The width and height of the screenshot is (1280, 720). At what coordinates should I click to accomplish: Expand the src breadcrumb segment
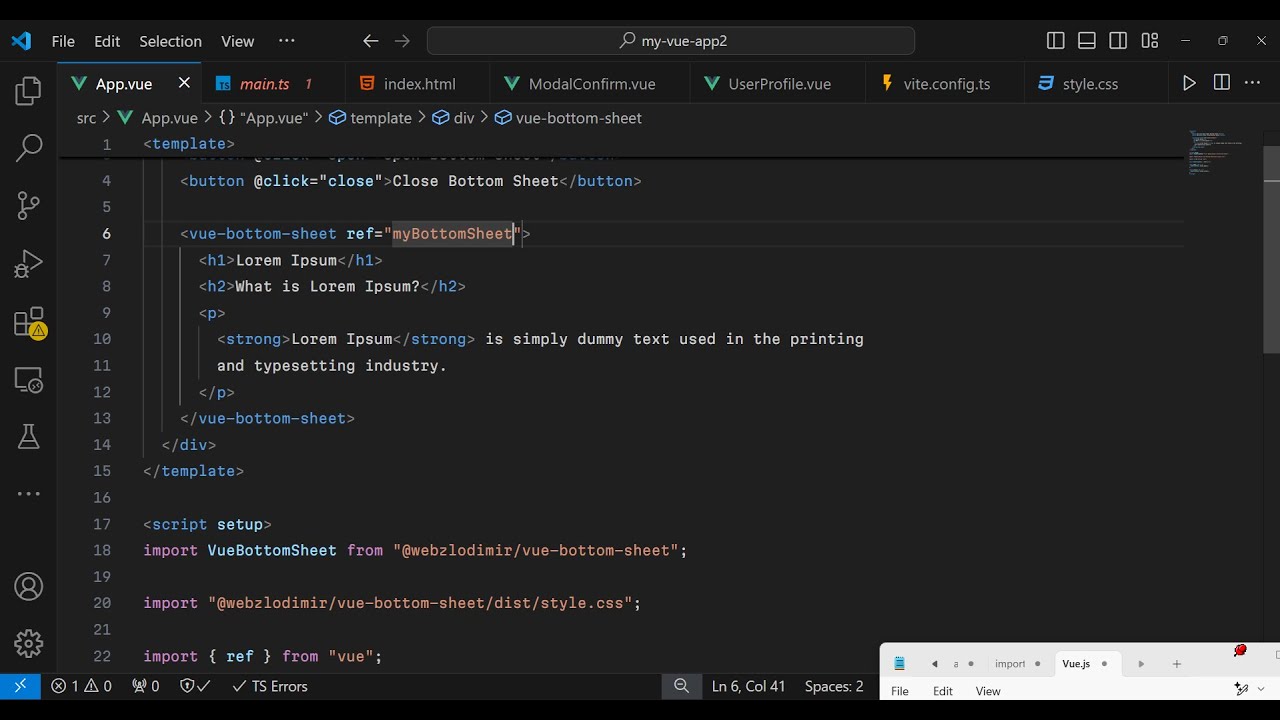coord(86,118)
